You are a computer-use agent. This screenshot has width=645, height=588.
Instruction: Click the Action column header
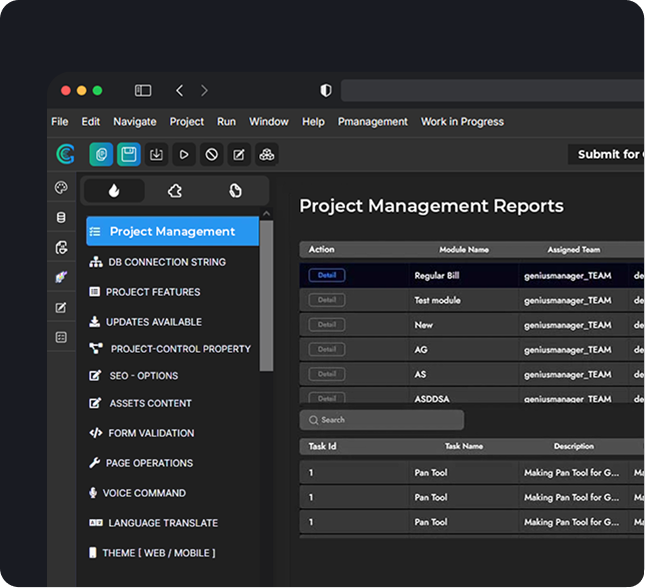(322, 250)
